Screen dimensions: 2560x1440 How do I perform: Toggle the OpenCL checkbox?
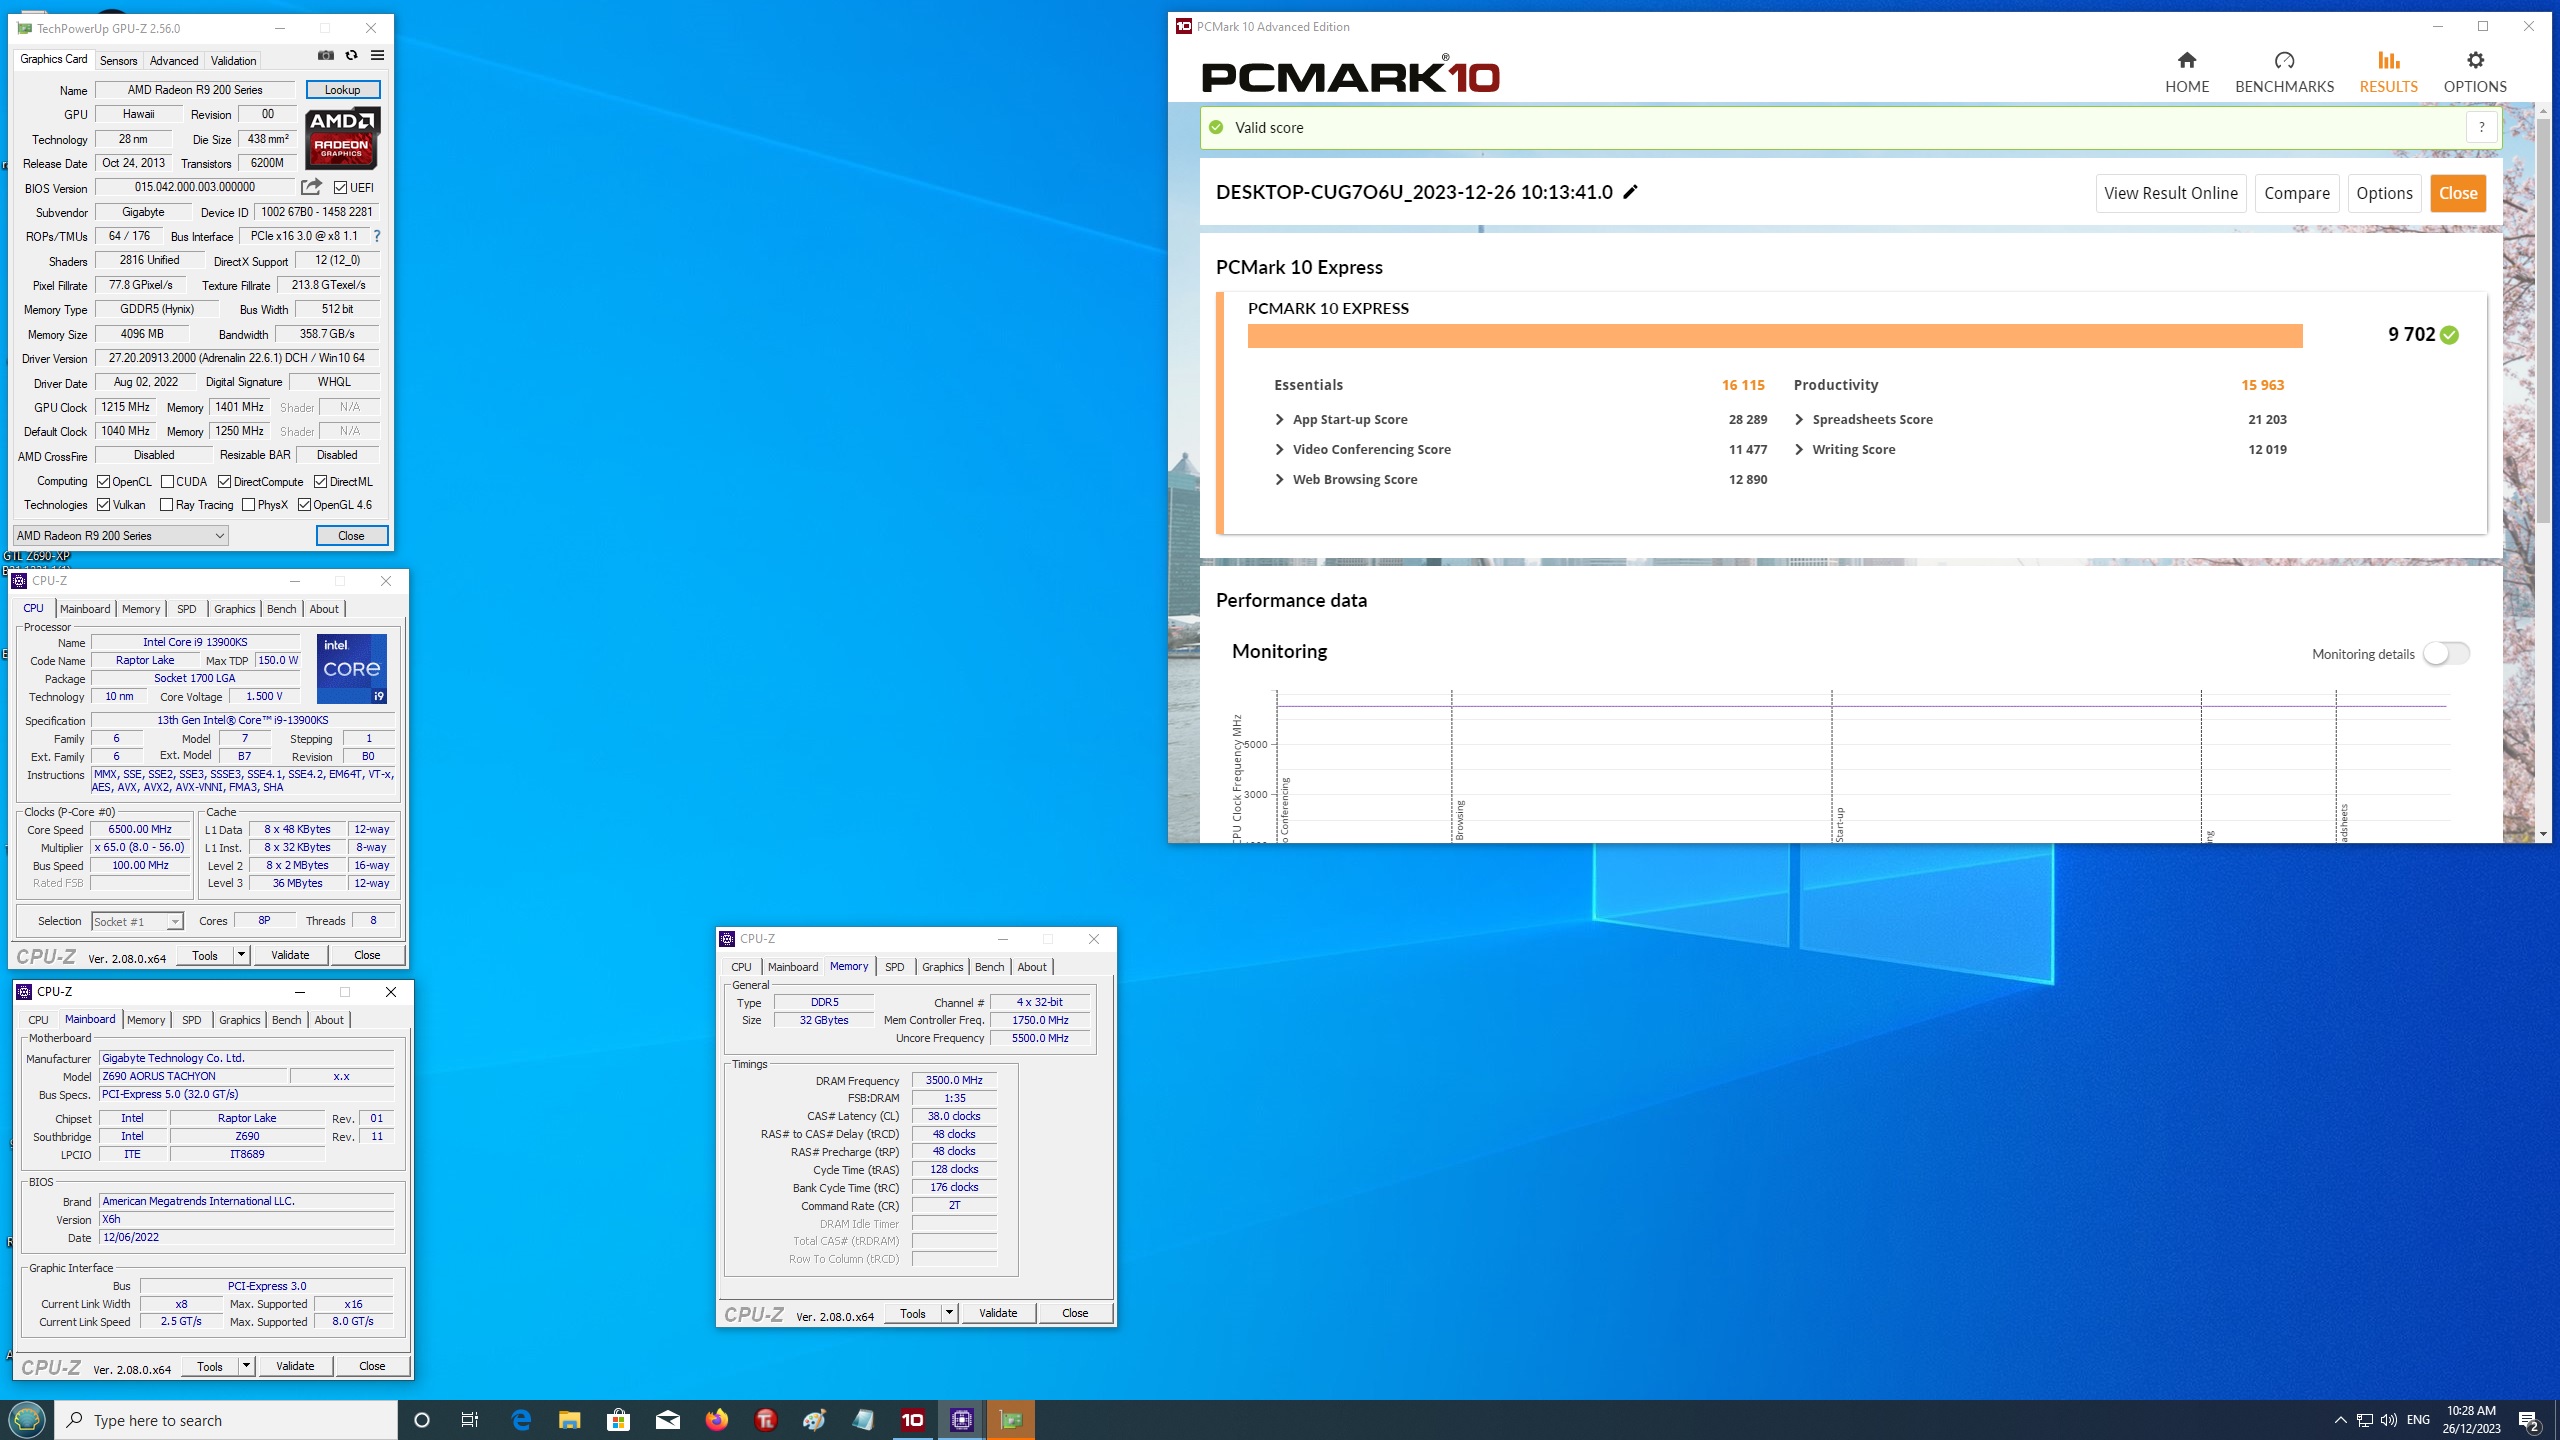click(103, 481)
